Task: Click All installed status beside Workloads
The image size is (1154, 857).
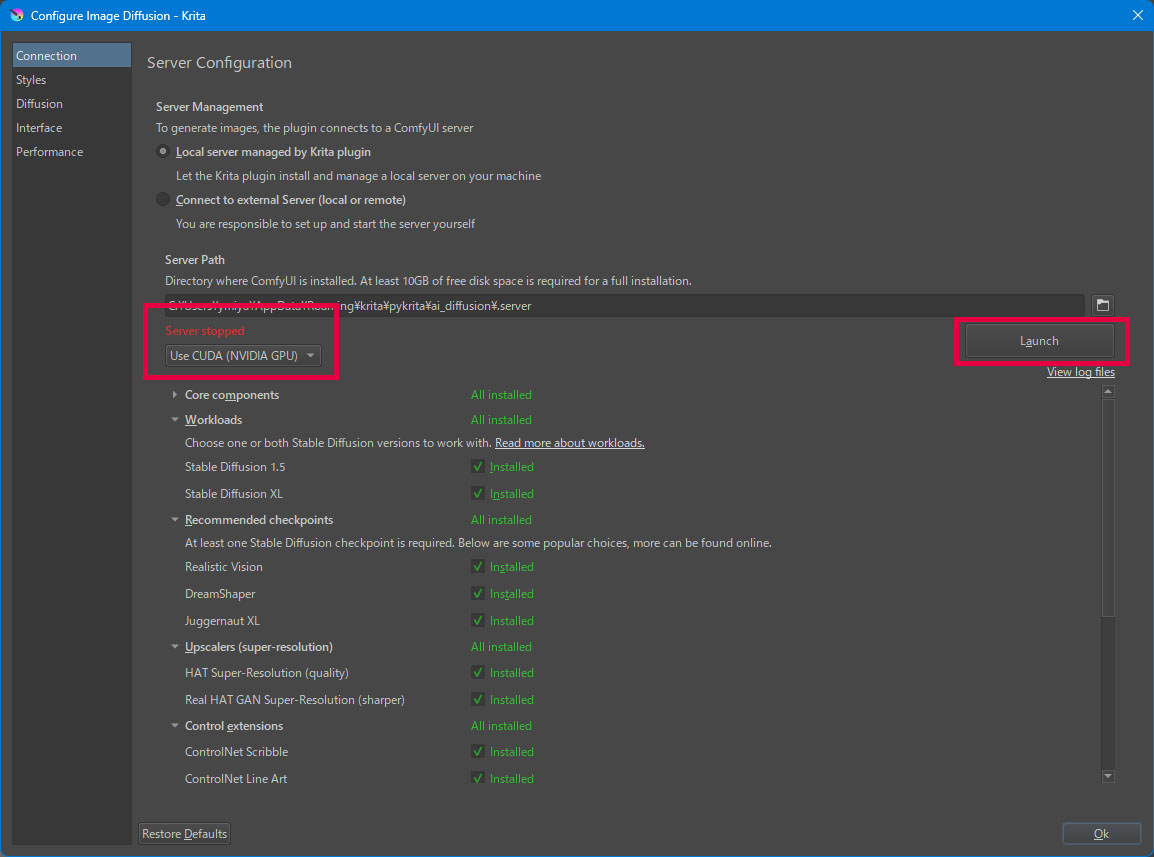Action: click(x=501, y=420)
